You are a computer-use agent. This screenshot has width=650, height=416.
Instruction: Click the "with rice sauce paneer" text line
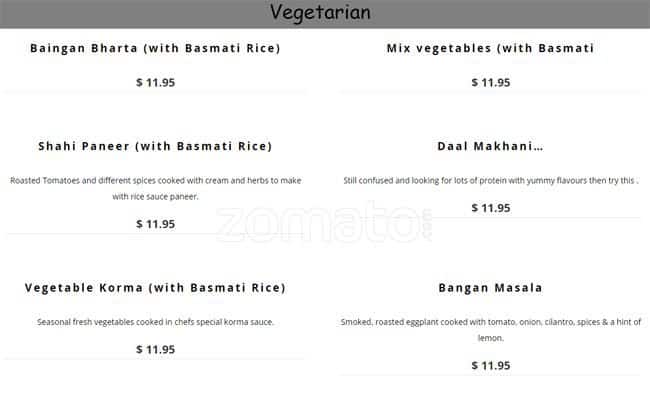pyautogui.click(x=155, y=197)
